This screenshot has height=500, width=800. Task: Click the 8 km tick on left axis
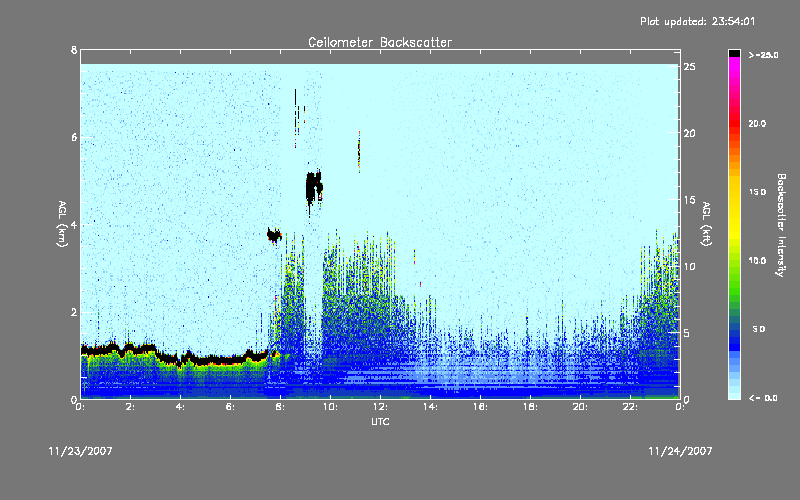pos(74,50)
